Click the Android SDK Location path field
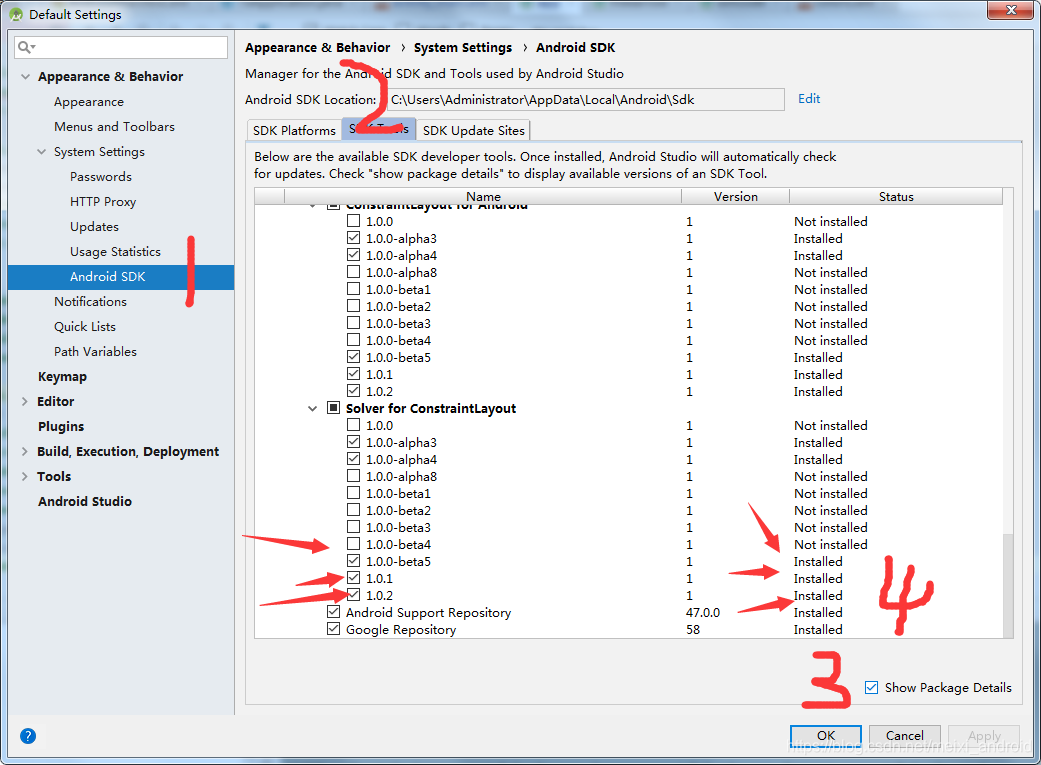This screenshot has height=765, width=1041. 585,100
